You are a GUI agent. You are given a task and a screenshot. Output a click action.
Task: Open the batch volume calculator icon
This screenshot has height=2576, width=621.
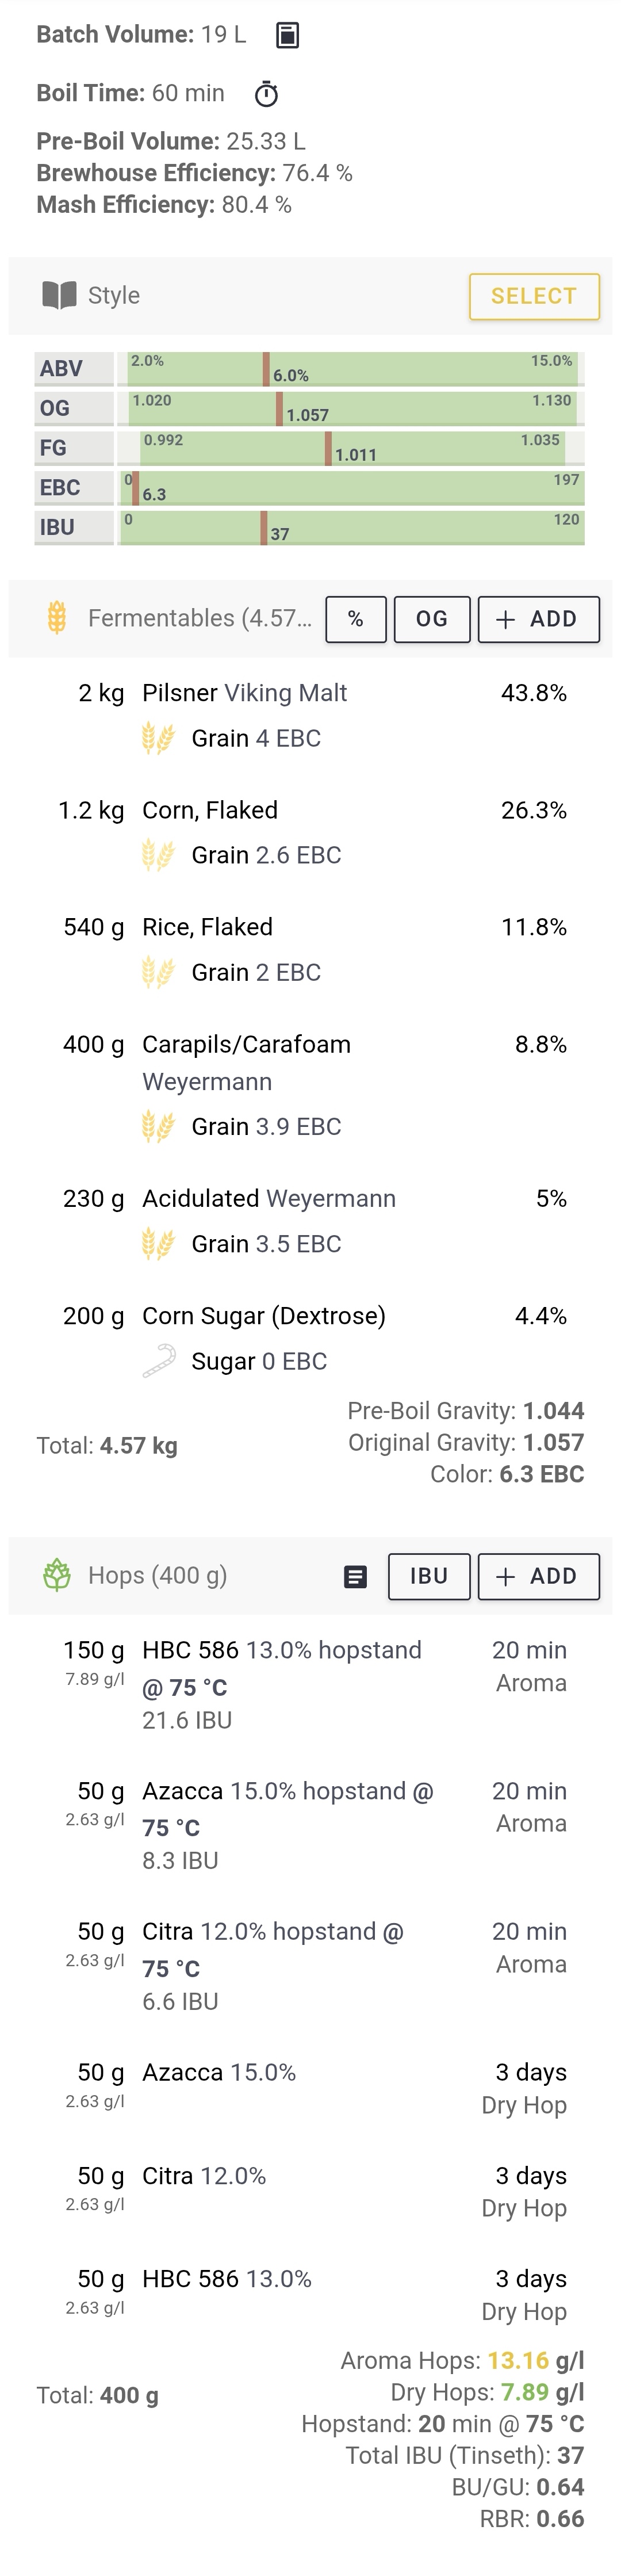coord(287,35)
